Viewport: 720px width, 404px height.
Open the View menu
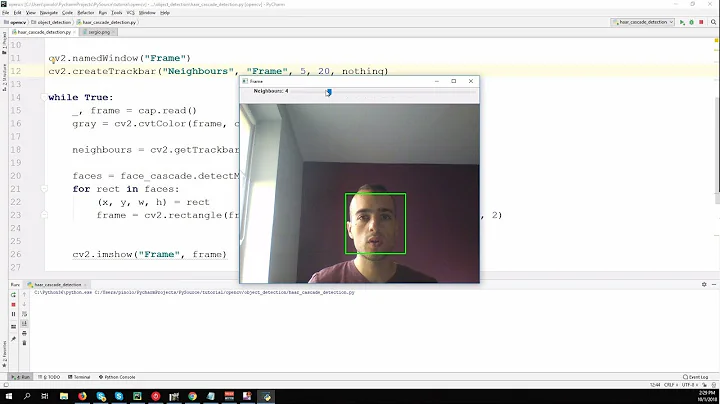31,13
